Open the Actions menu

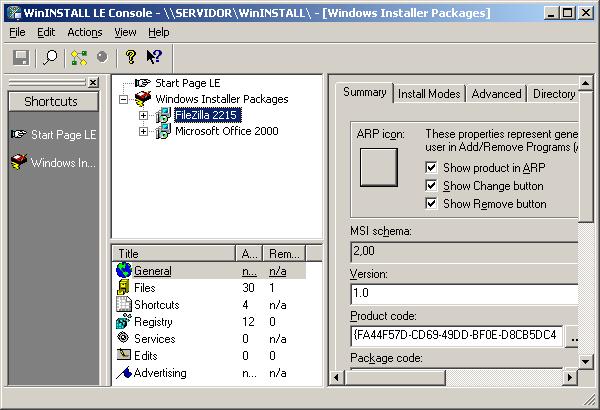click(x=85, y=32)
